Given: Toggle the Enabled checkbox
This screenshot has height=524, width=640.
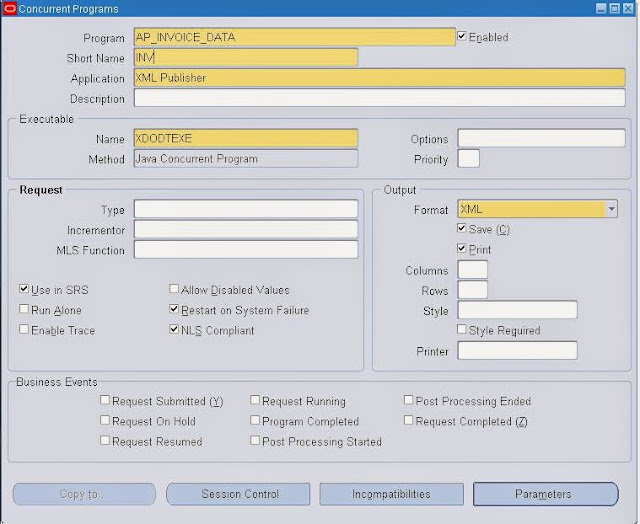Looking at the screenshot, I should tap(462, 36).
